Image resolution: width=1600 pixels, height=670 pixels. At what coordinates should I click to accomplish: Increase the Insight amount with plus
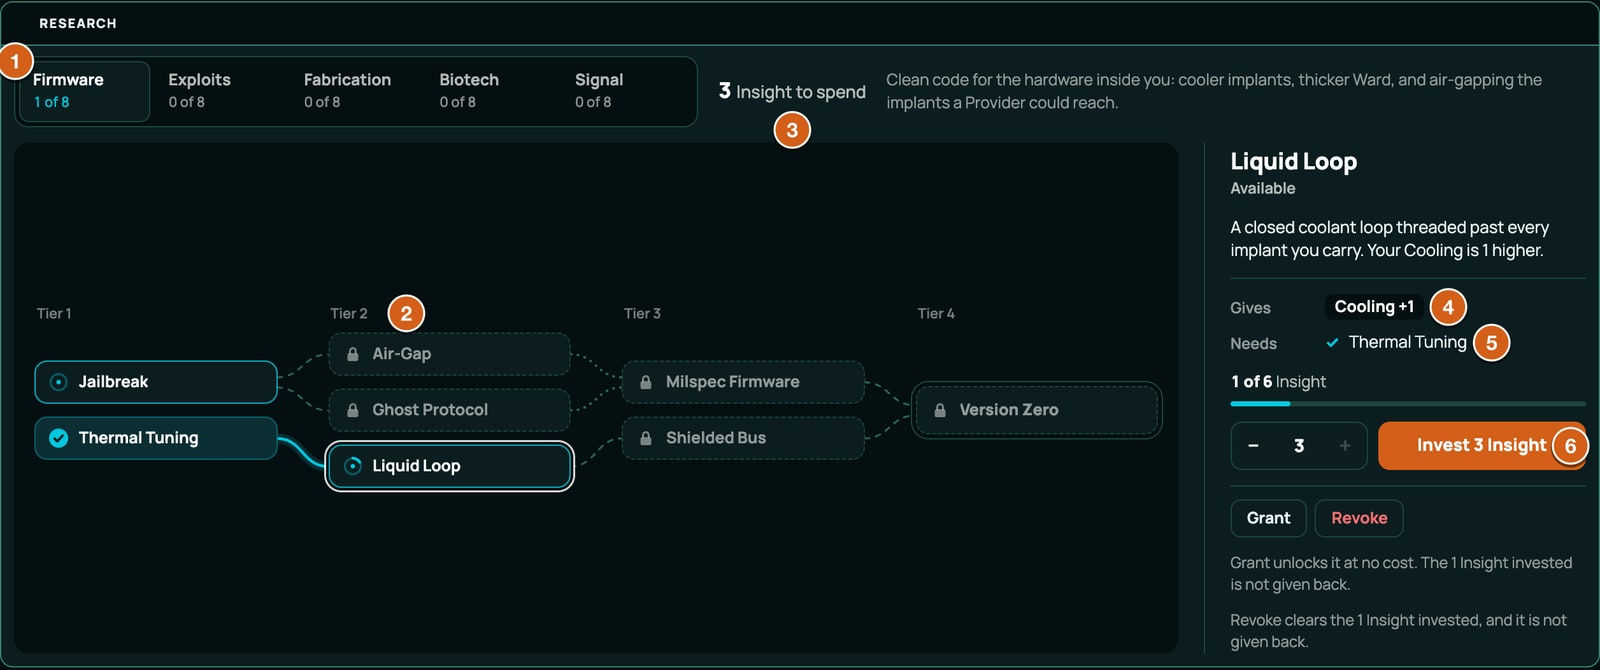click(x=1345, y=446)
